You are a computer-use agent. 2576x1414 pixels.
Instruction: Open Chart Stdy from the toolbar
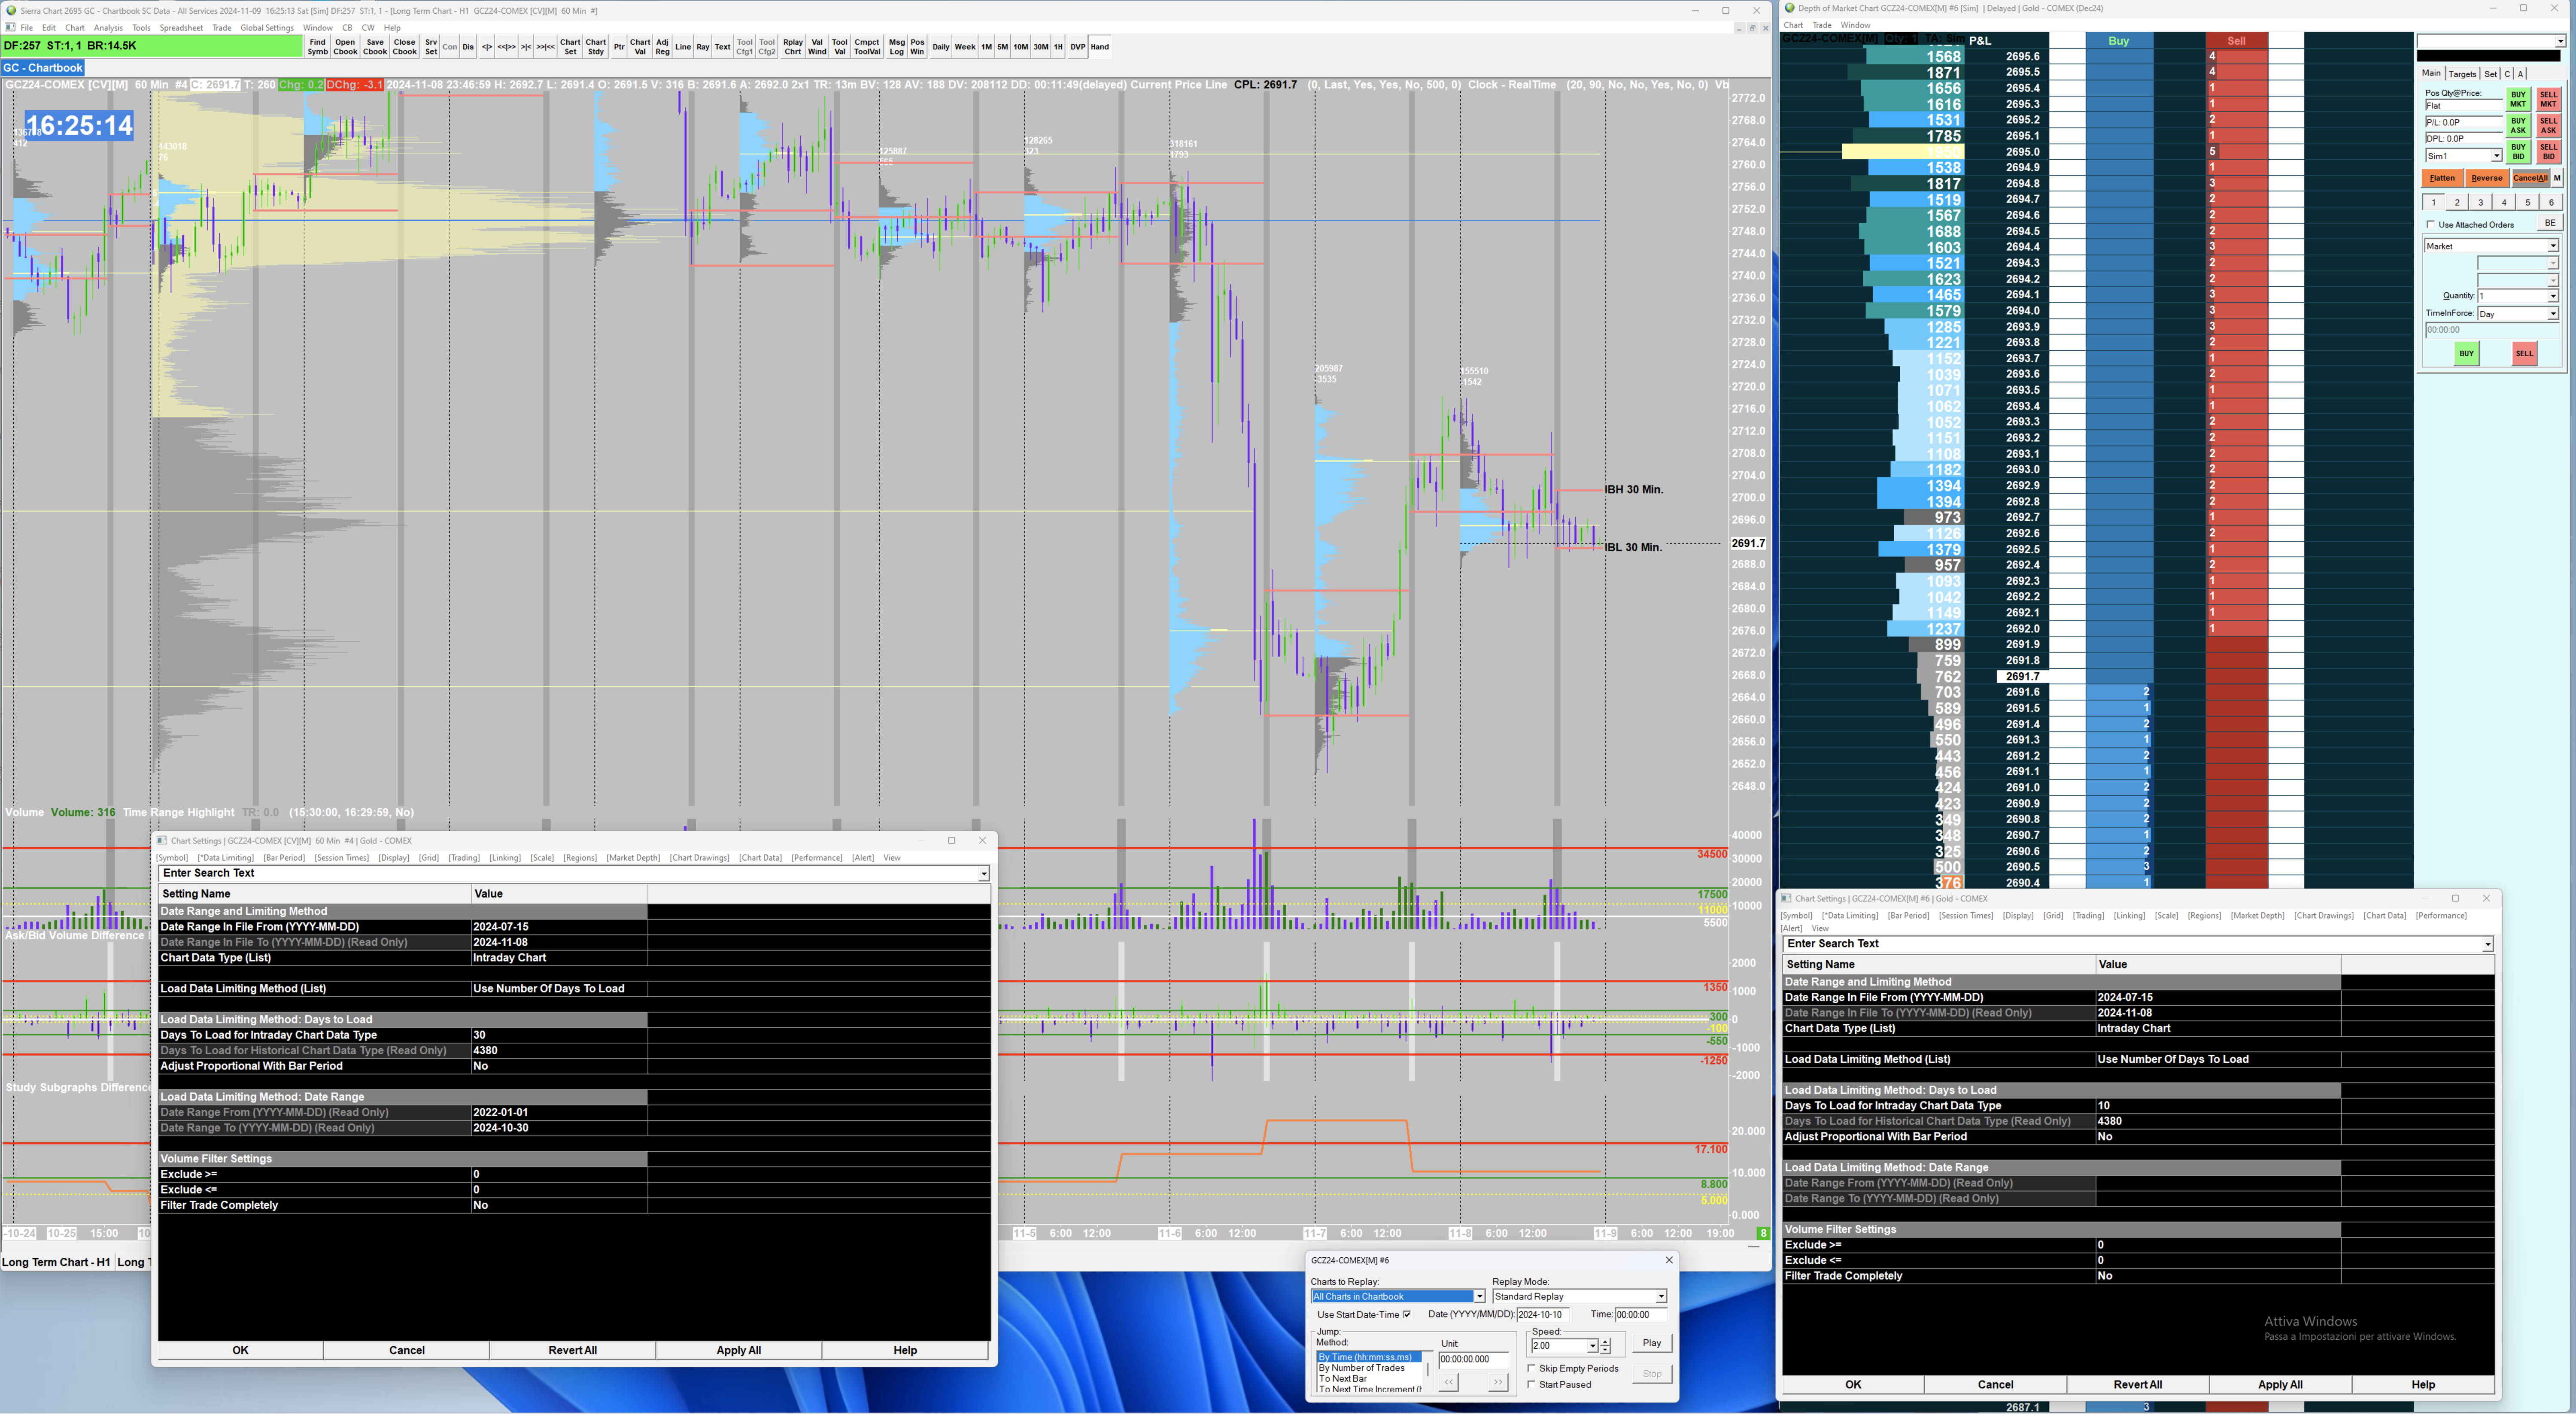[x=596, y=47]
